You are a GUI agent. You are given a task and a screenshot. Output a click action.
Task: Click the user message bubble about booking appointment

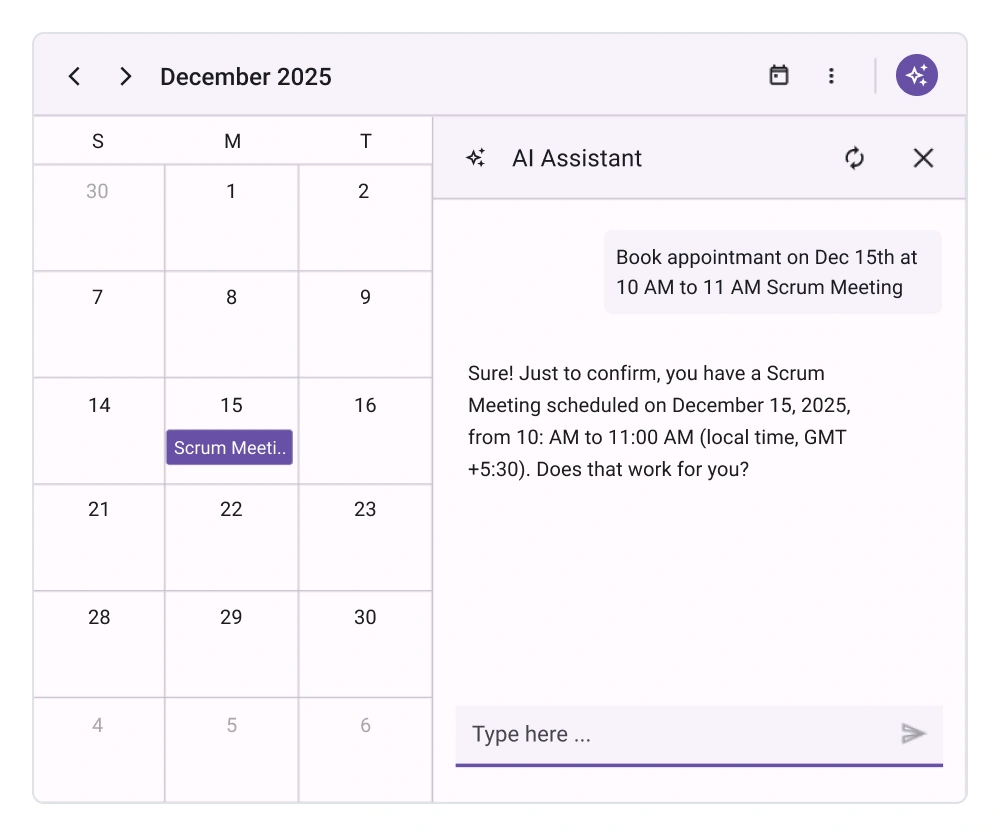(772, 272)
